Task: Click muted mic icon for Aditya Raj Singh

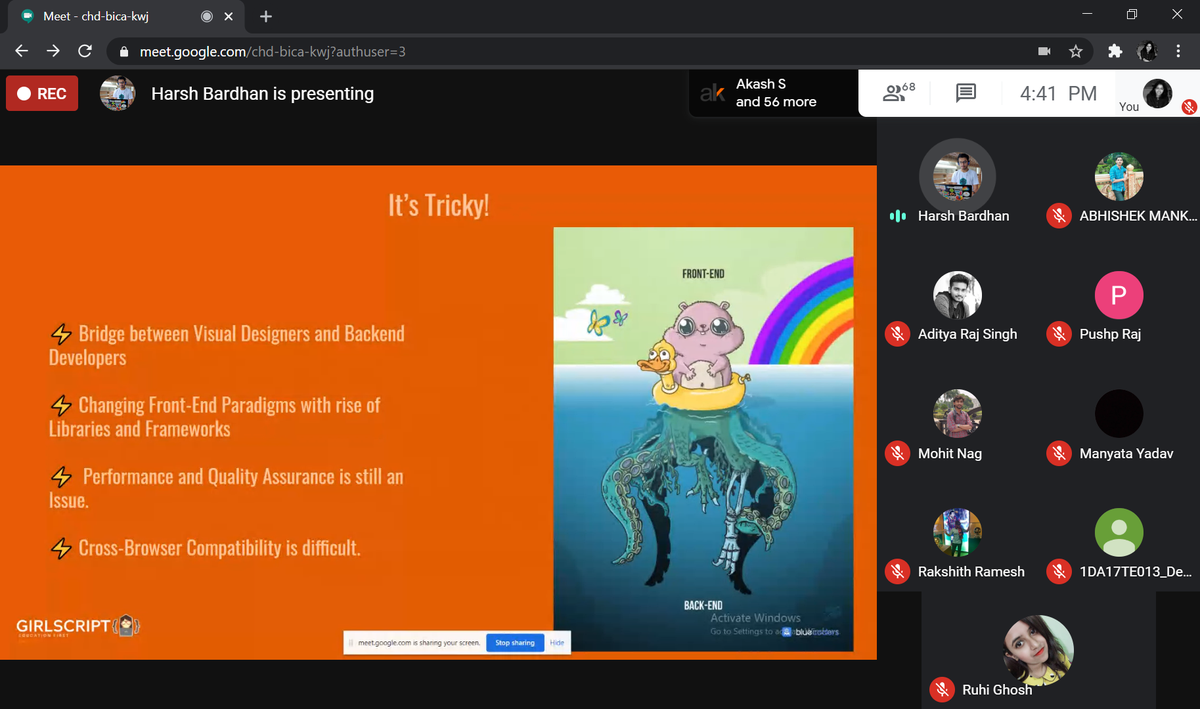Action: pyautogui.click(x=897, y=334)
